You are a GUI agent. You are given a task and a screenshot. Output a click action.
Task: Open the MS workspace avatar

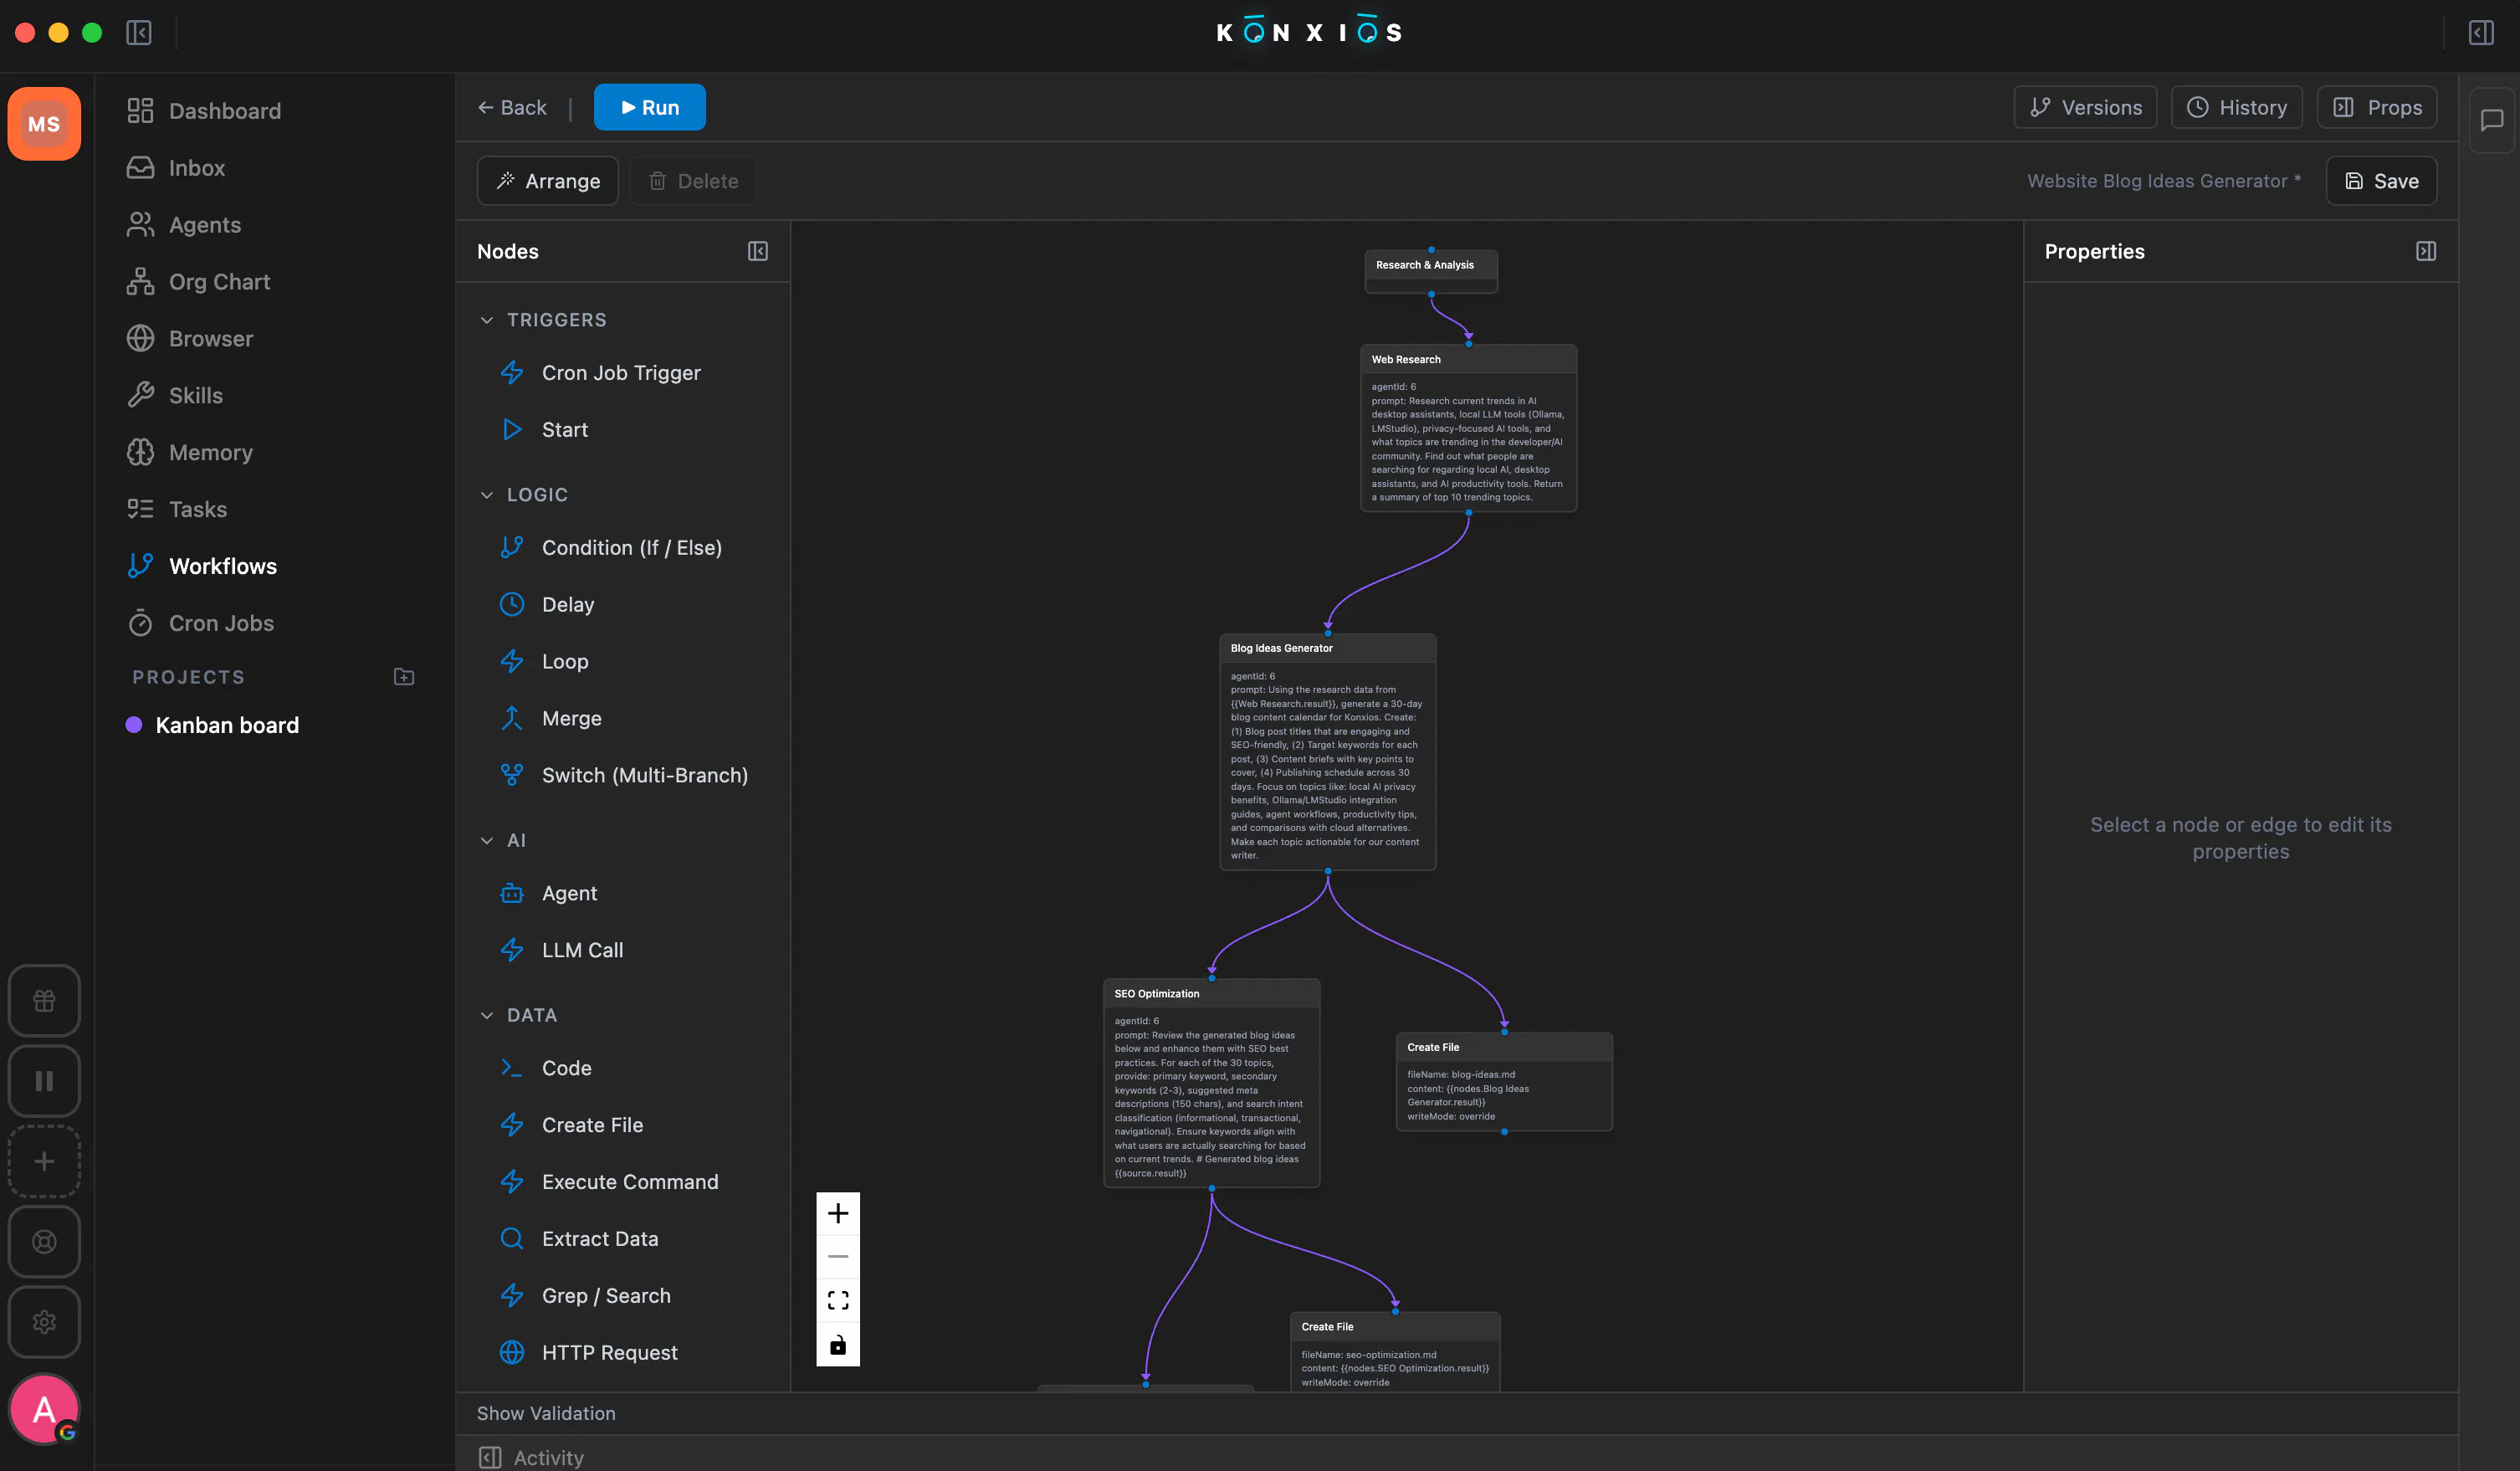tap(44, 124)
